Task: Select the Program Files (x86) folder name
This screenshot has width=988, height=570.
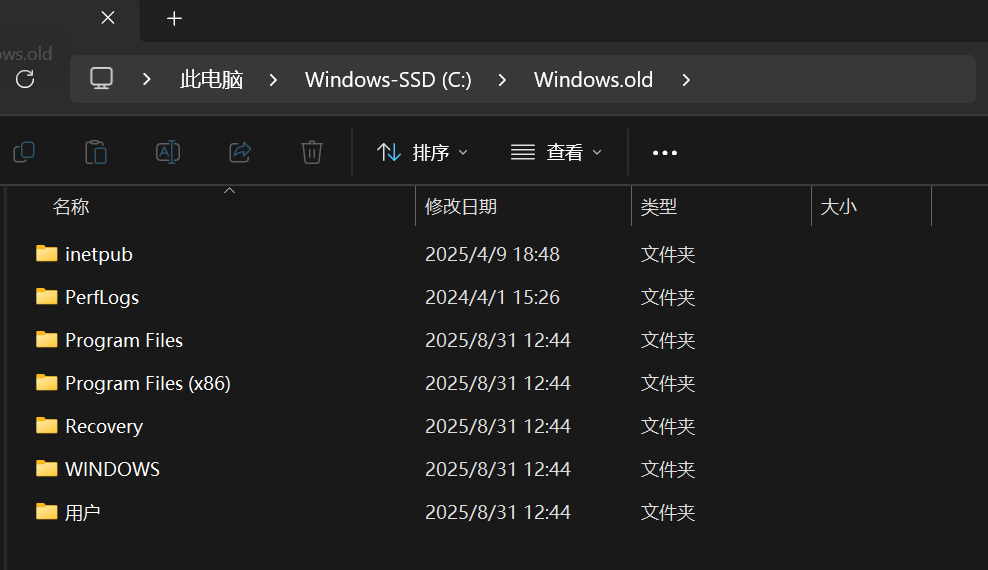Action: coord(148,383)
